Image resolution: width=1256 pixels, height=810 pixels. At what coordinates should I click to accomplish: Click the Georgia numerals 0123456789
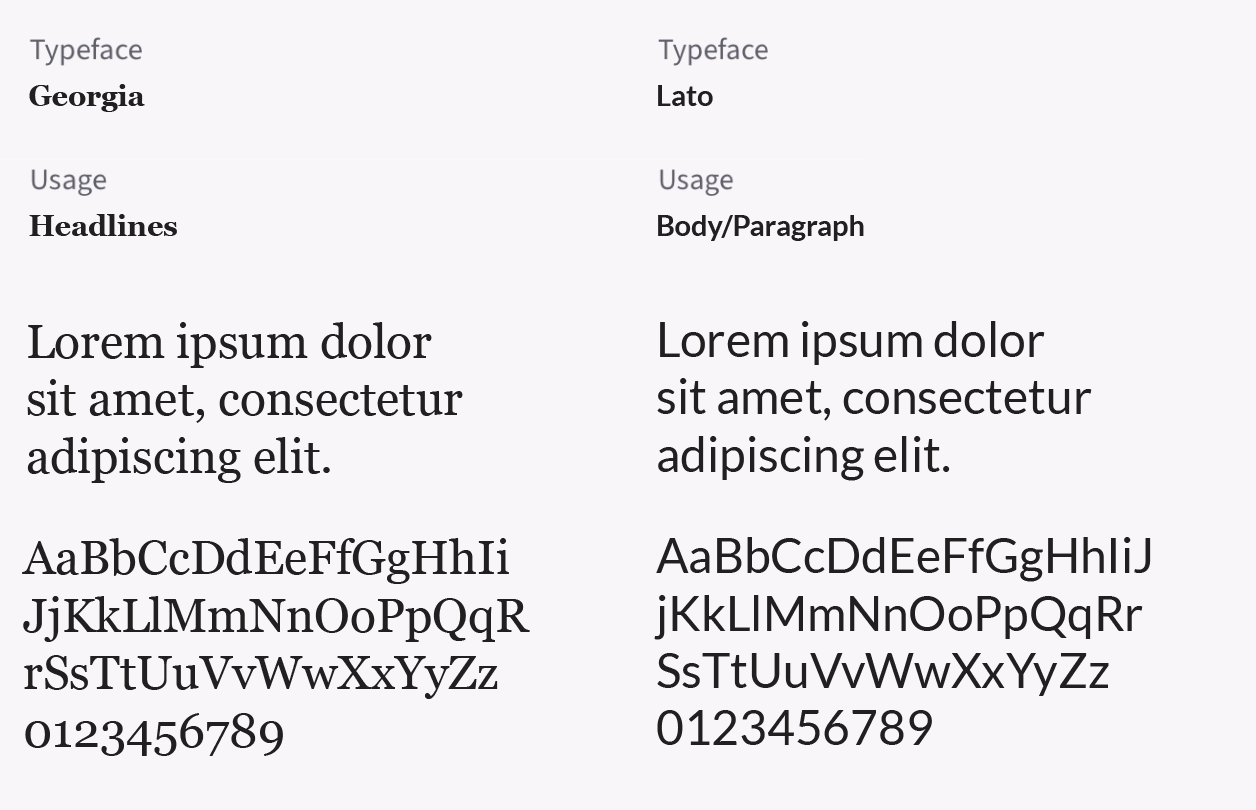click(154, 734)
